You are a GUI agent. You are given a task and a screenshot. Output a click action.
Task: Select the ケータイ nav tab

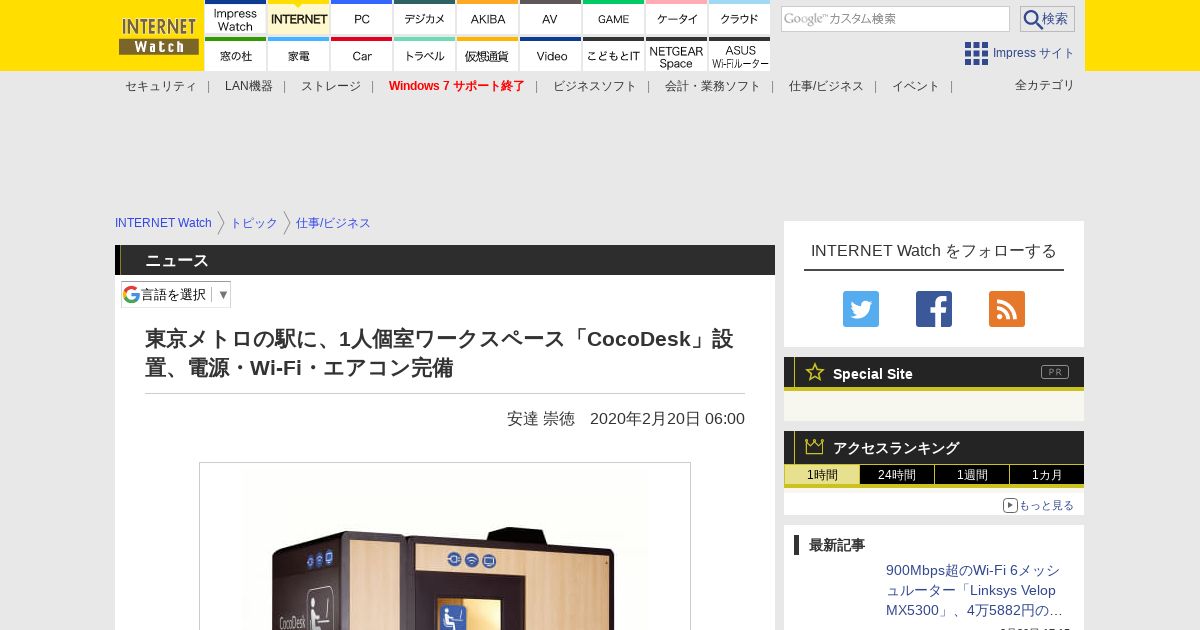click(676, 18)
